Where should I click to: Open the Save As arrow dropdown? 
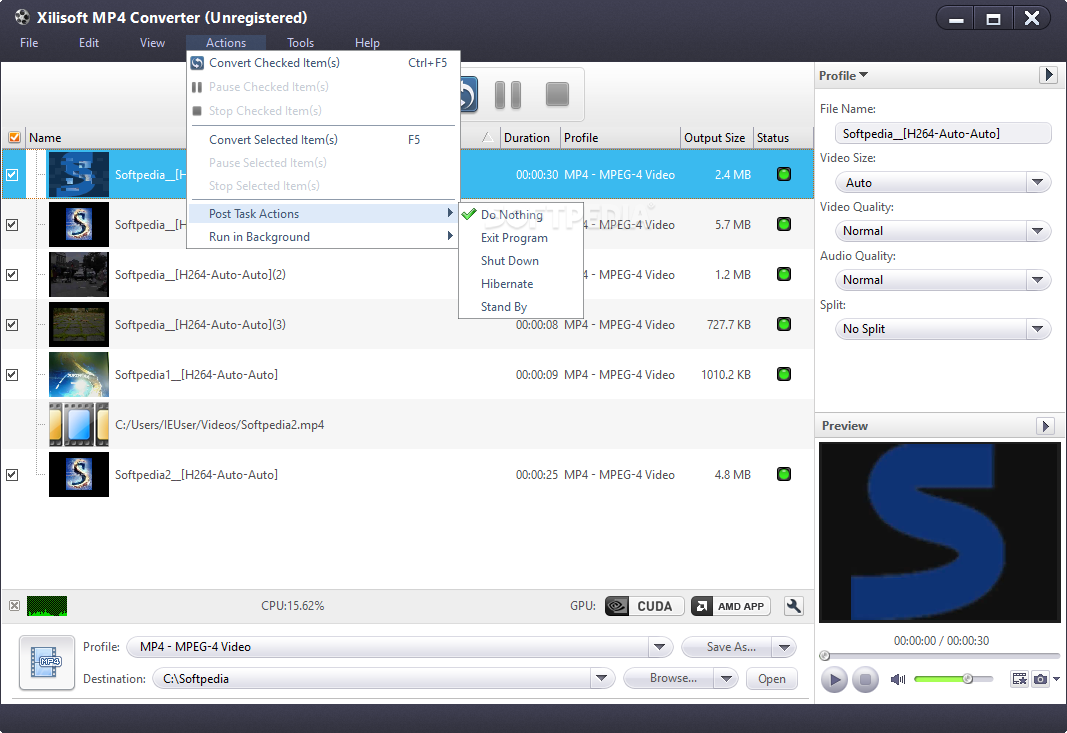[x=785, y=647]
